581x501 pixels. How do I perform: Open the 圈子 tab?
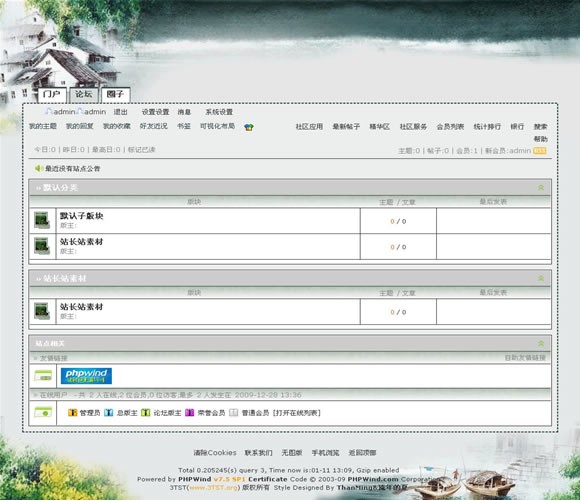(116, 94)
